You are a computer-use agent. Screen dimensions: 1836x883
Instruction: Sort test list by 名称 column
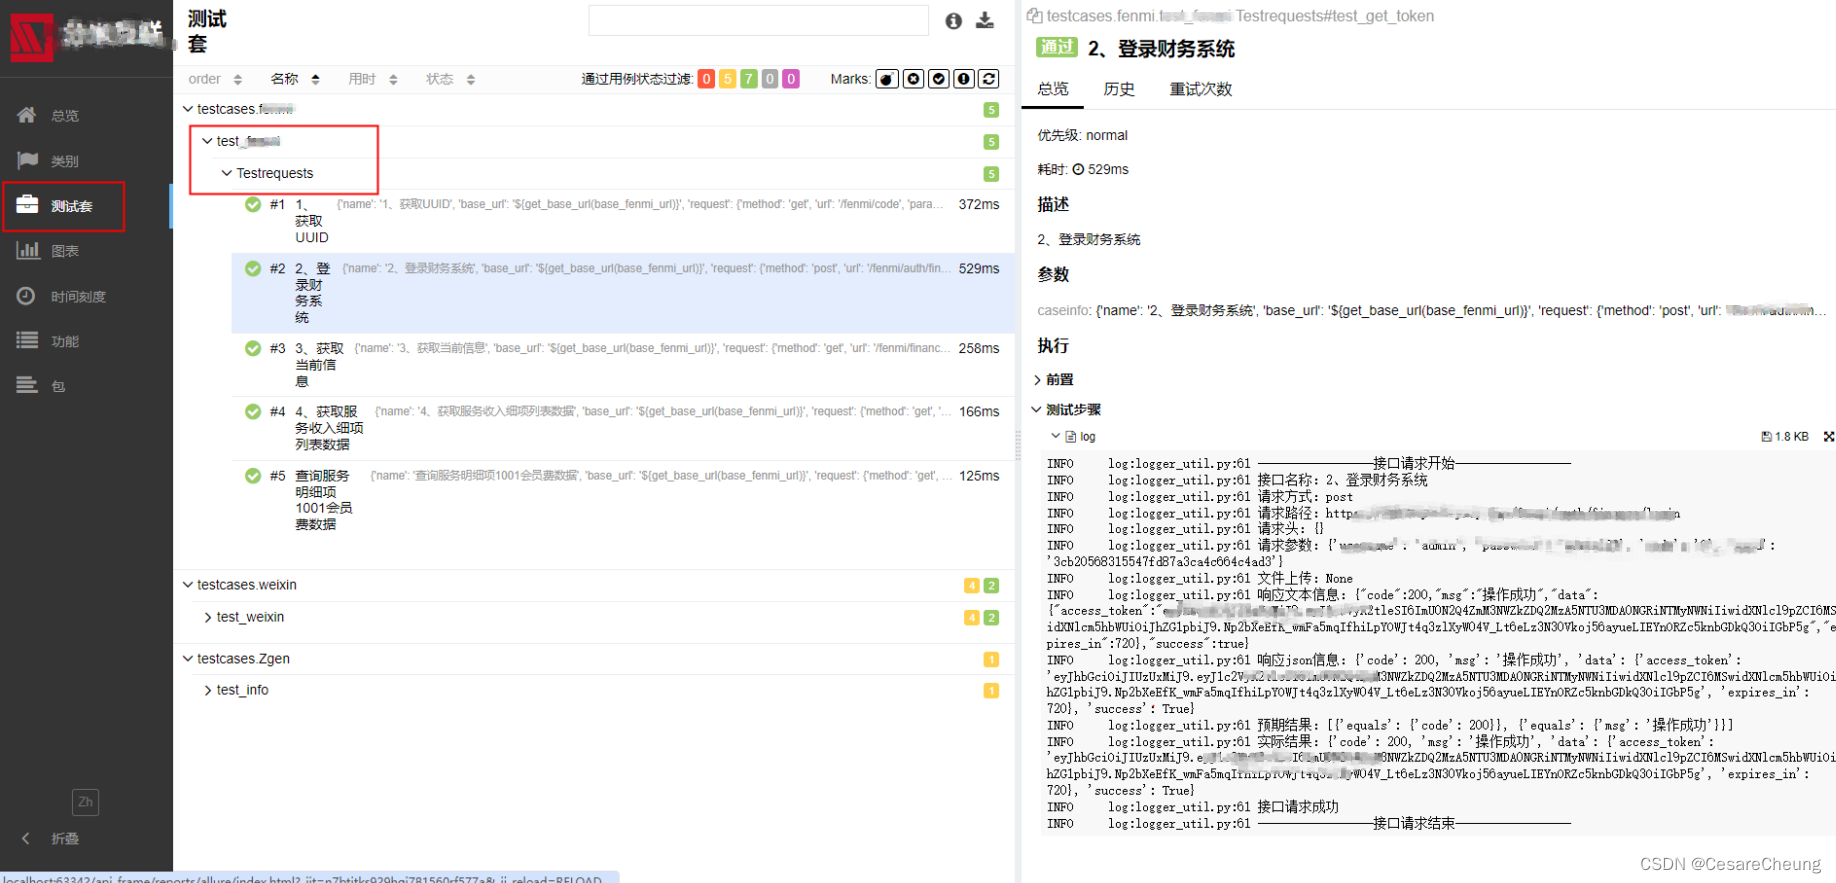[295, 79]
